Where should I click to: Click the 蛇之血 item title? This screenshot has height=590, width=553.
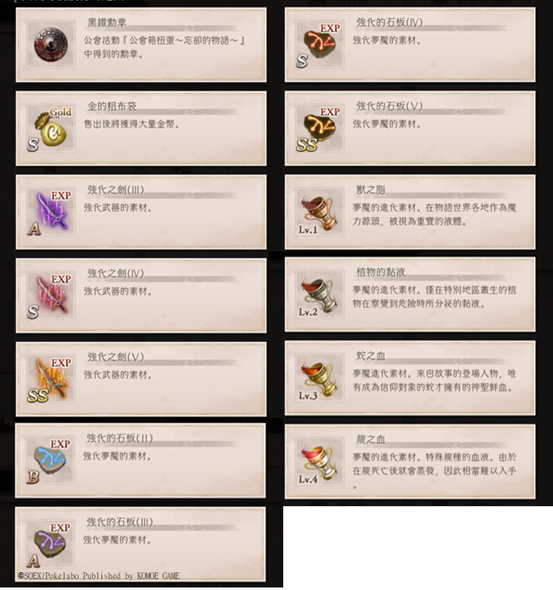371,356
